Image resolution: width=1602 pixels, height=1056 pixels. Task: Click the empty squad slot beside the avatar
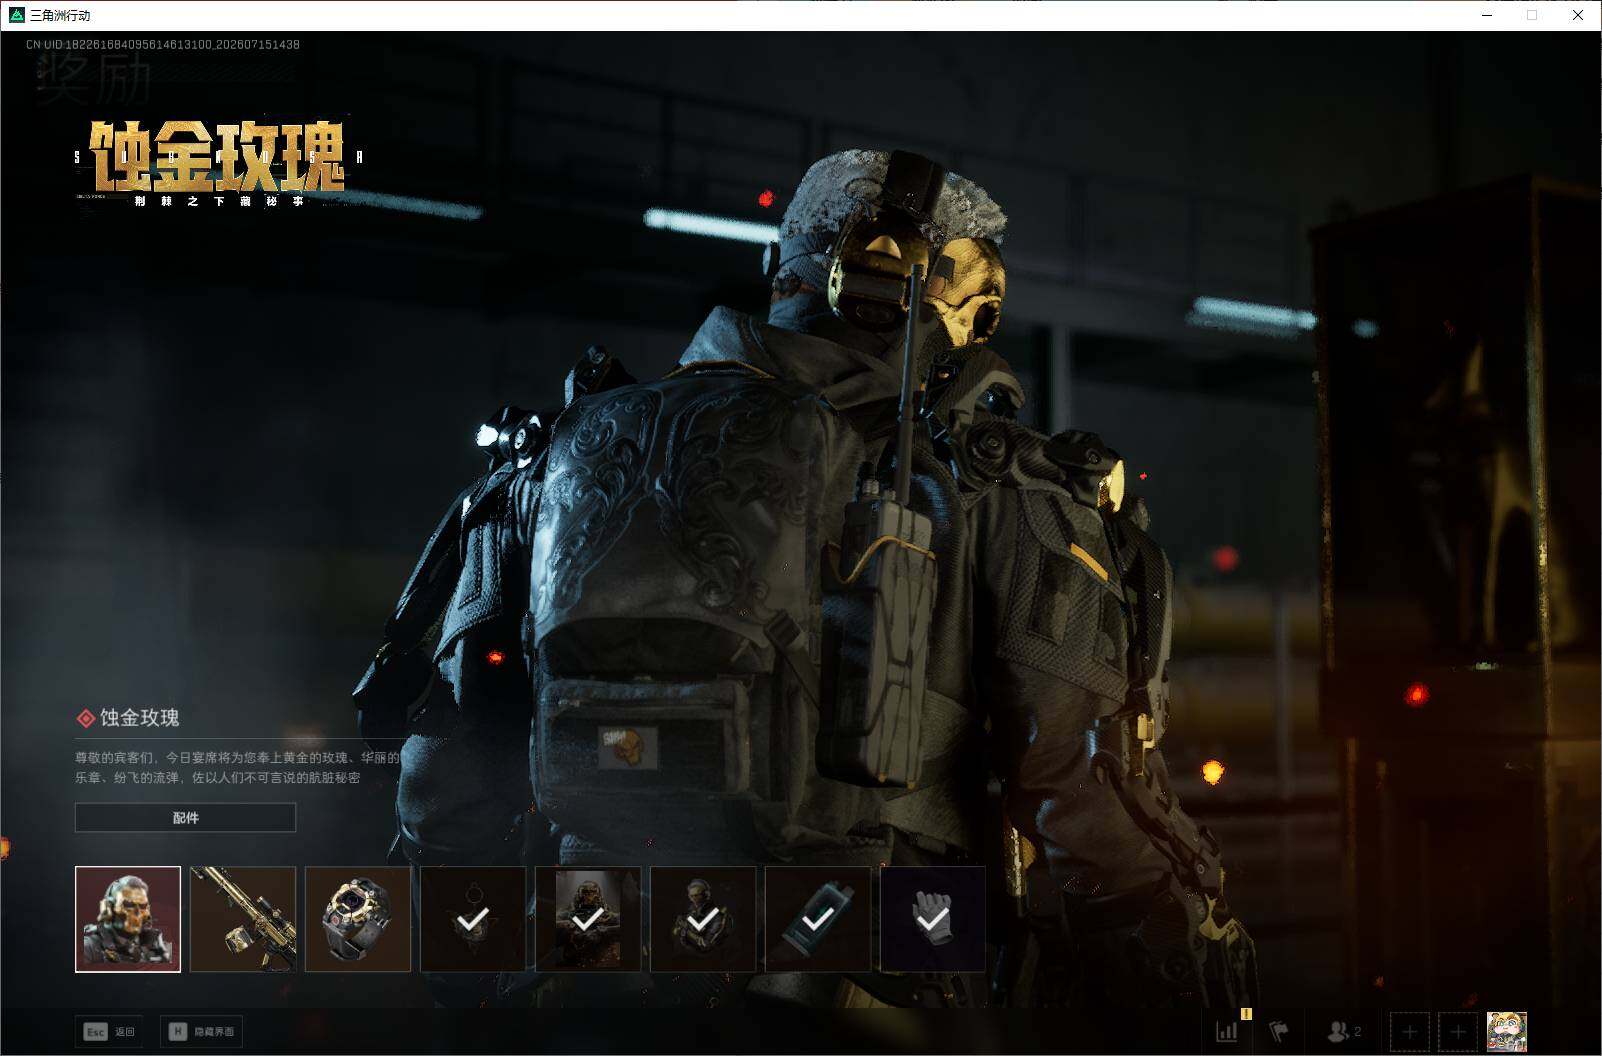[1457, 1031]
